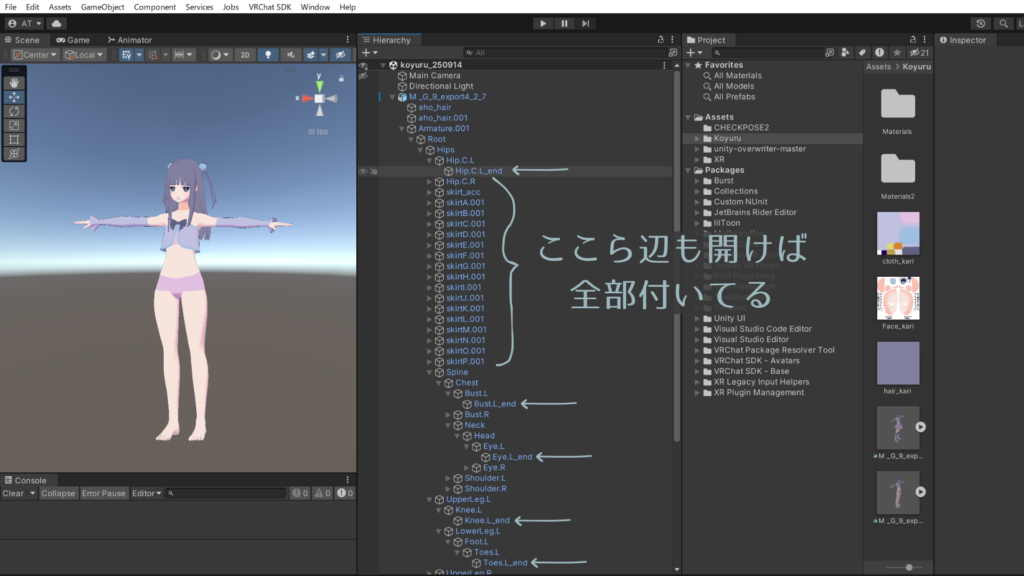The height and width of the screenshot is (576, 1024).
Task: Switch to the Animator tab
Action: [x=129, y=40]
